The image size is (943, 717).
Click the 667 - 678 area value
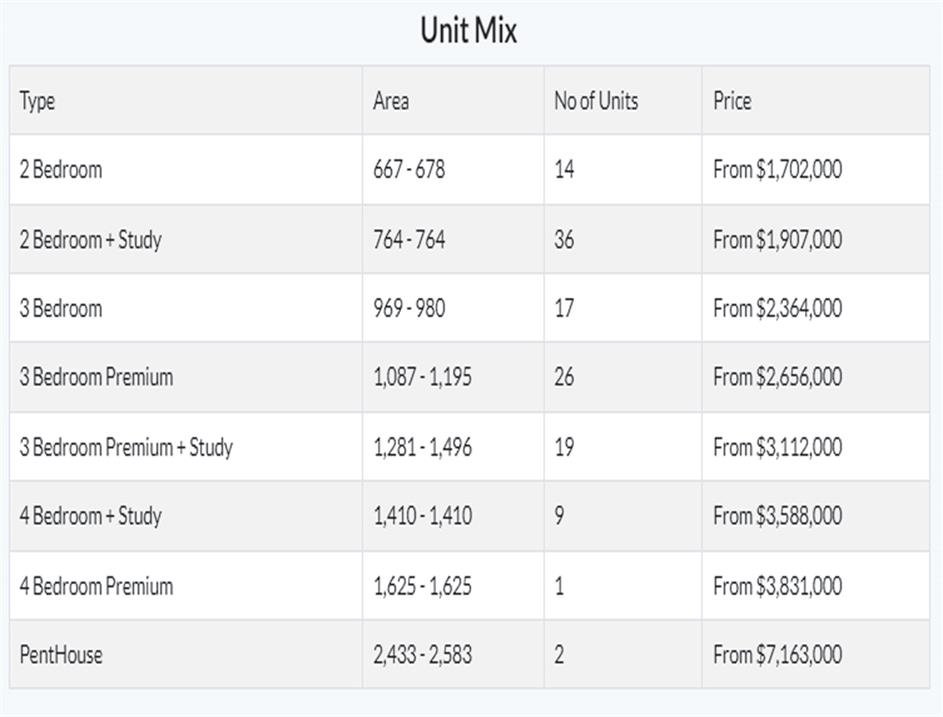pyautogui.click(x=409, y=170)
